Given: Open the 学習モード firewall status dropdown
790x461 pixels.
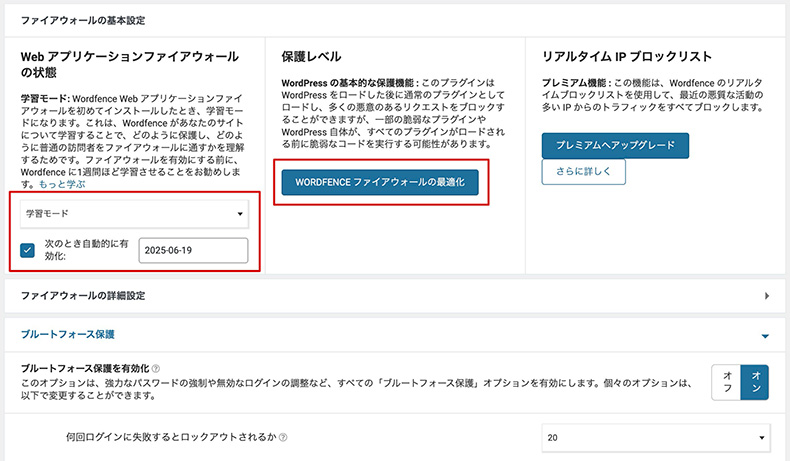Looking at the screenshot, I should click(134, 214).
